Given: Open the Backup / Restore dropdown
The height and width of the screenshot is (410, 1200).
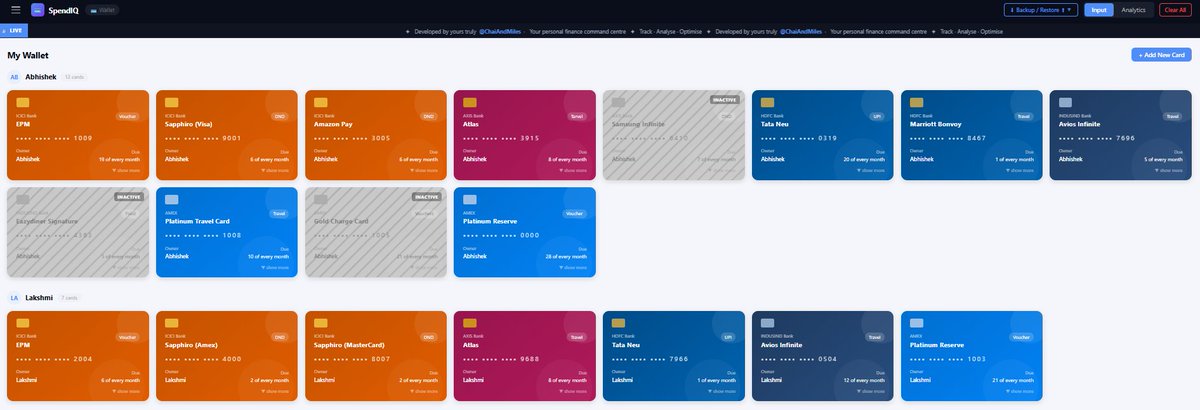Looking at the screenshot, I should (x=1041, y=10).
